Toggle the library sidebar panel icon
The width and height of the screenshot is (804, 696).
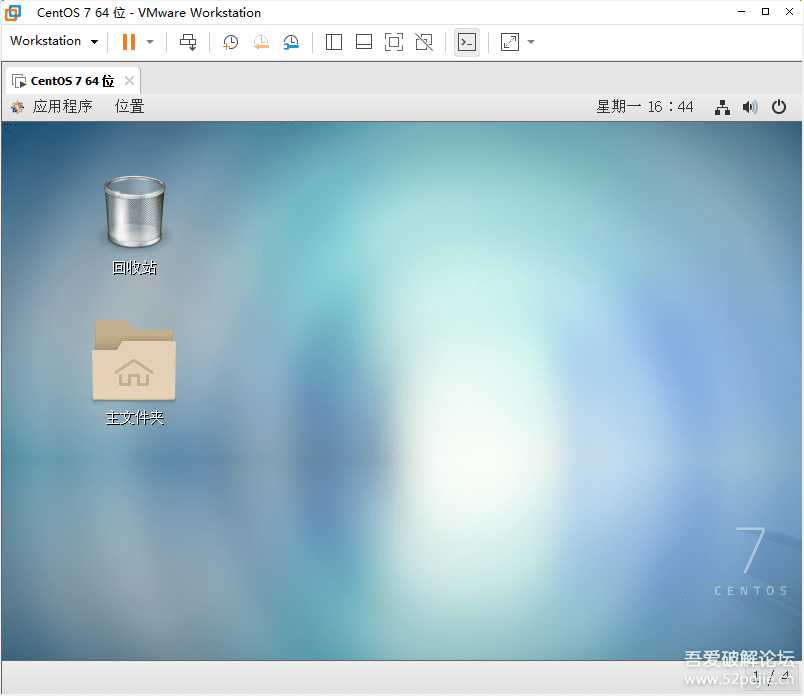click(x=334, y=42)
